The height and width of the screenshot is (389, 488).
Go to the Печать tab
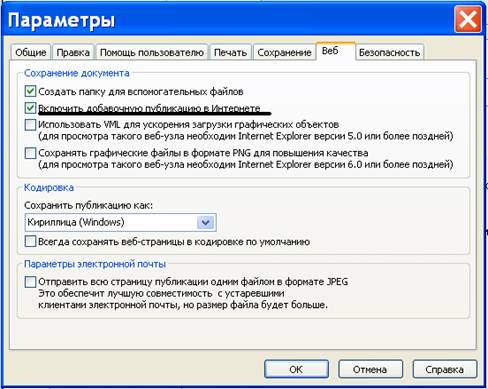pyautogui.click(x=230, y=52)
